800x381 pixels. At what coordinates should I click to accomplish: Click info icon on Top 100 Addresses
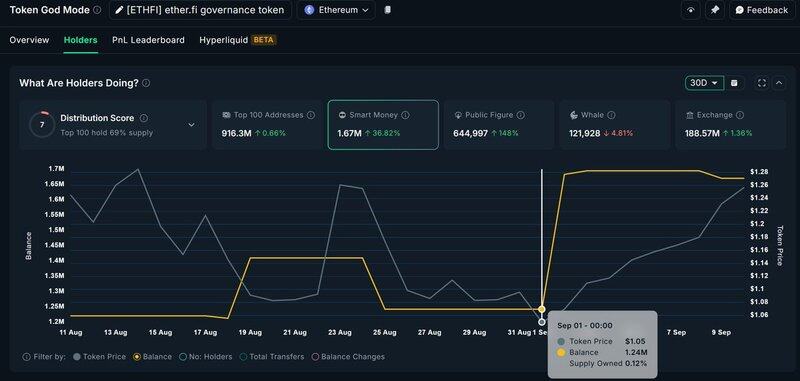coord(311,115)
